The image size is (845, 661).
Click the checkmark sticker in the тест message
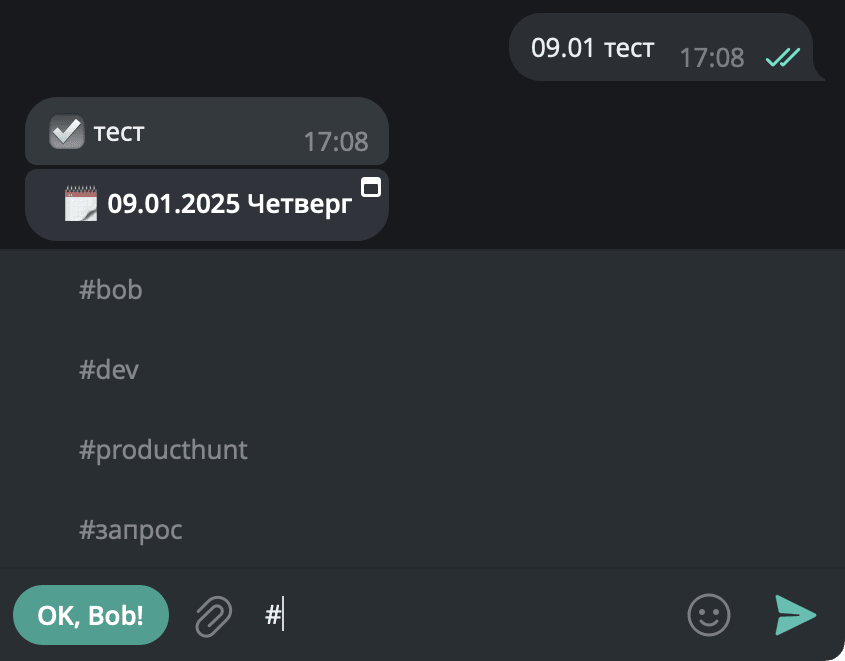tap(66, 131)
